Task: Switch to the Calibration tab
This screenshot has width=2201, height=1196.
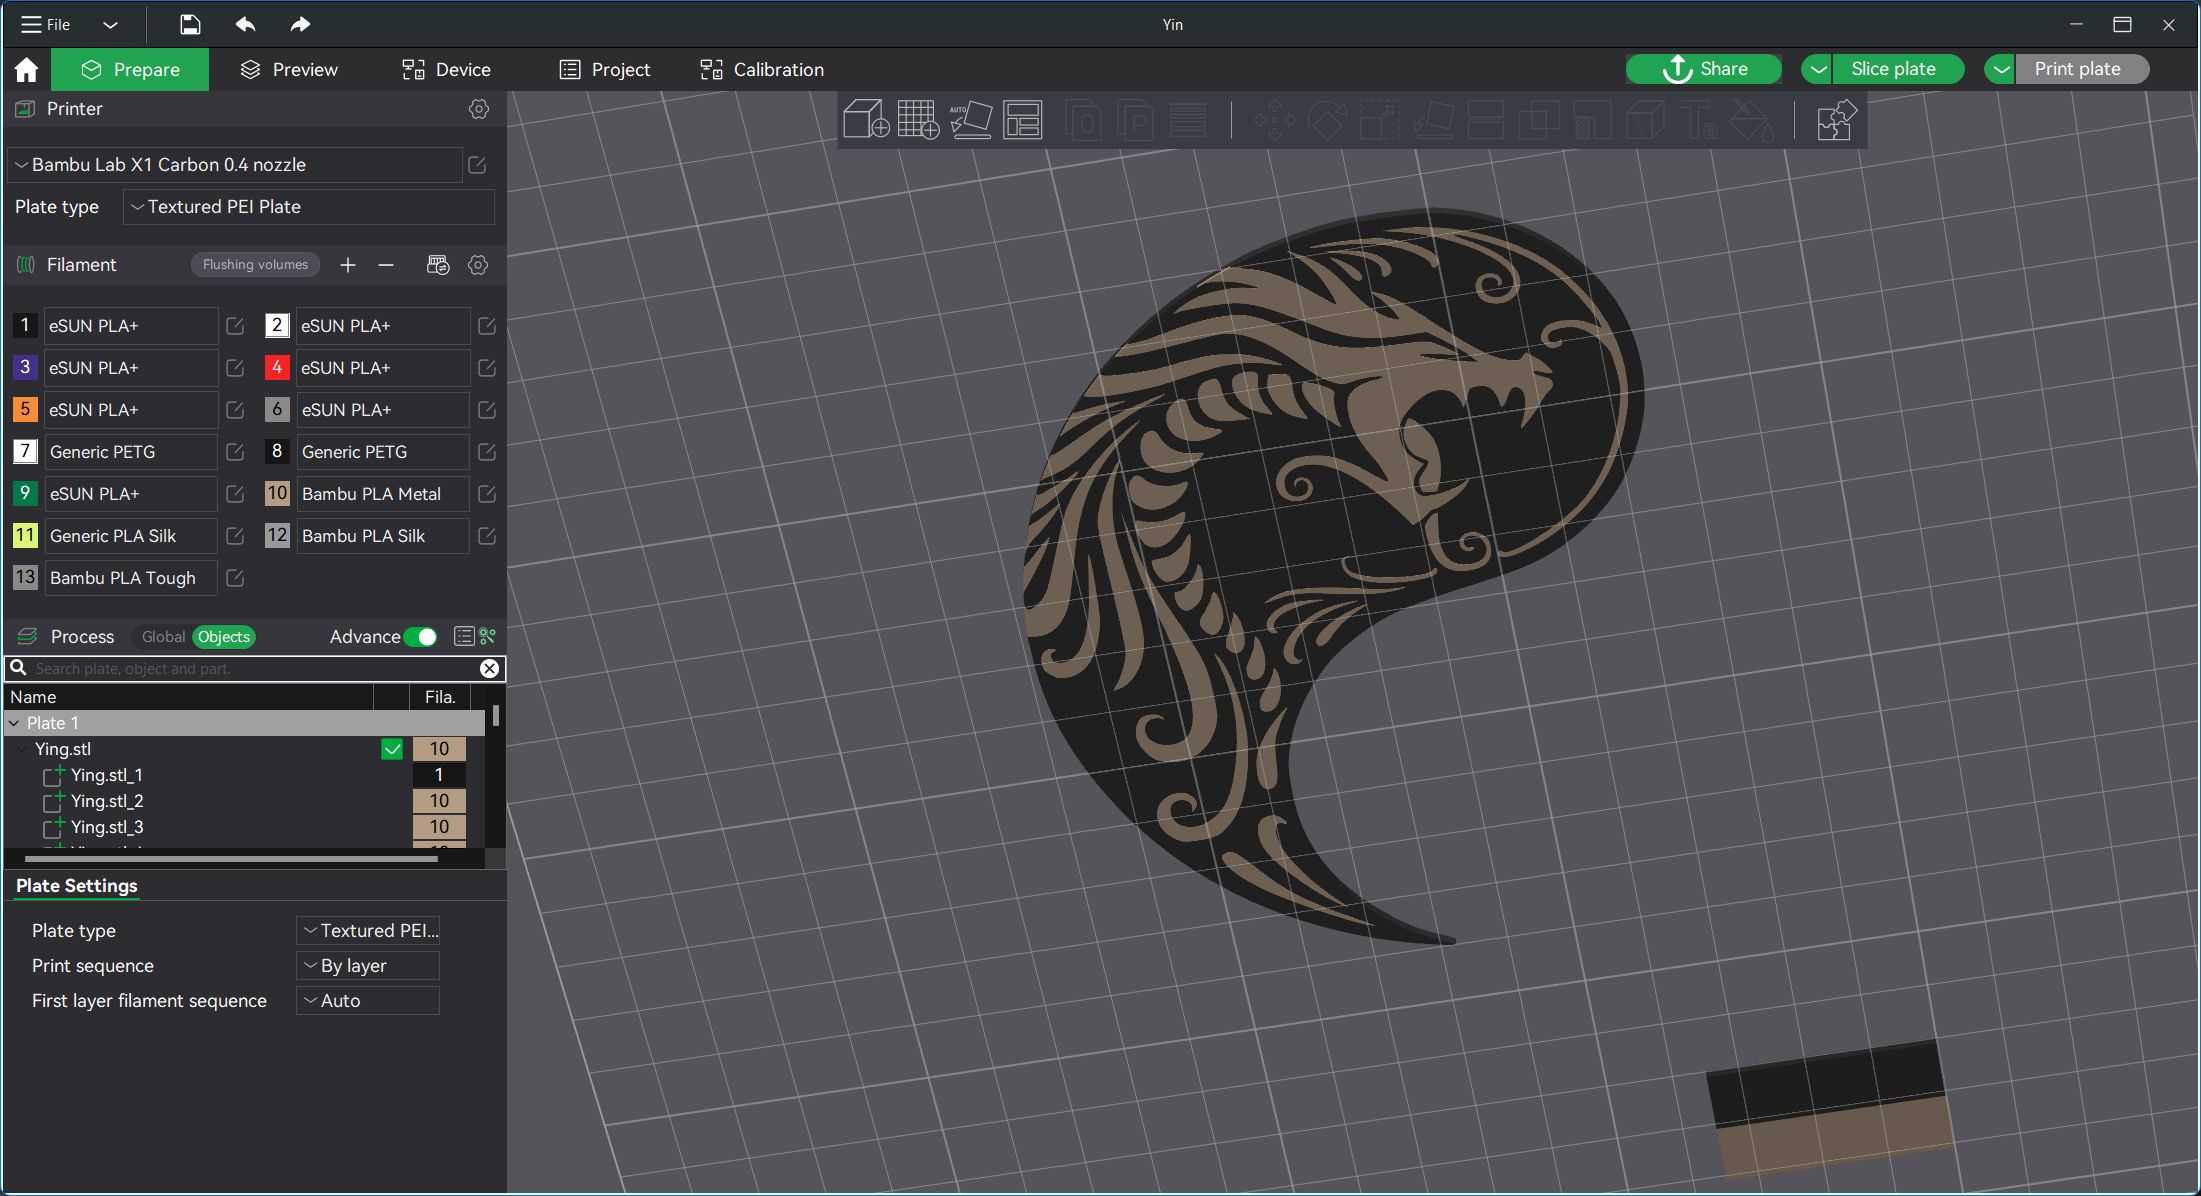Action: pos(762,69)
